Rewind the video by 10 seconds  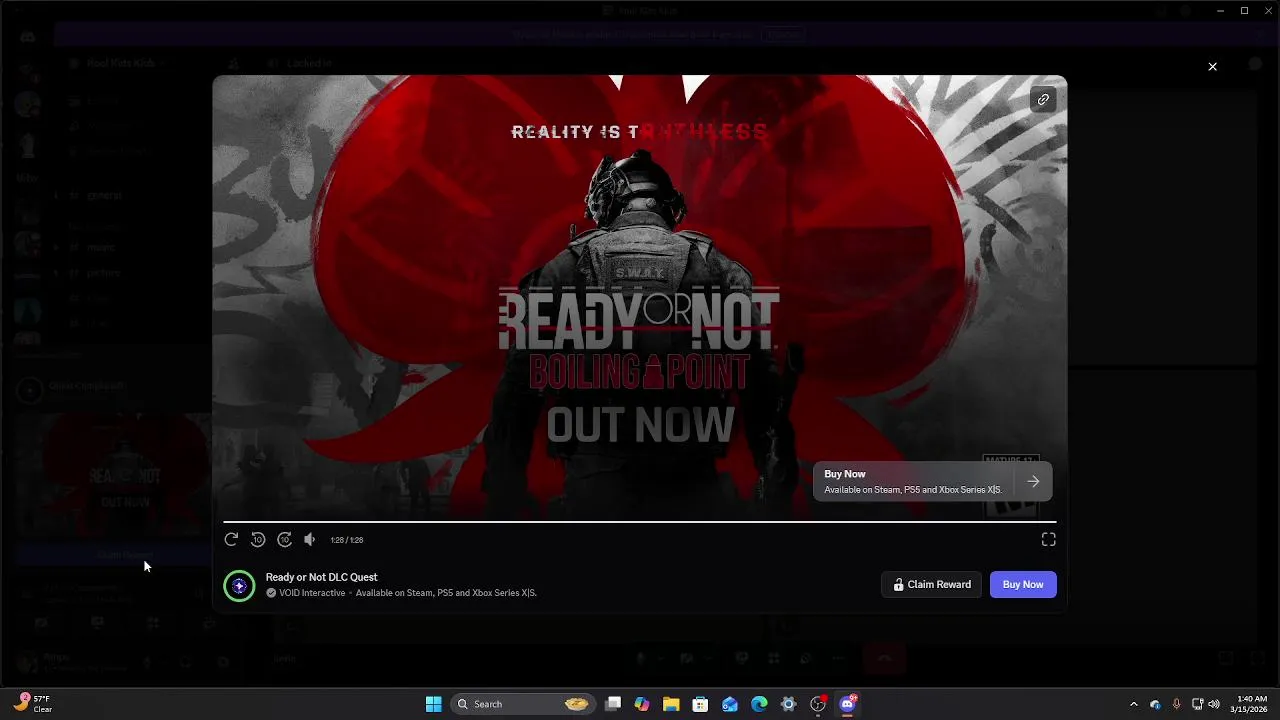pos(258,539)
